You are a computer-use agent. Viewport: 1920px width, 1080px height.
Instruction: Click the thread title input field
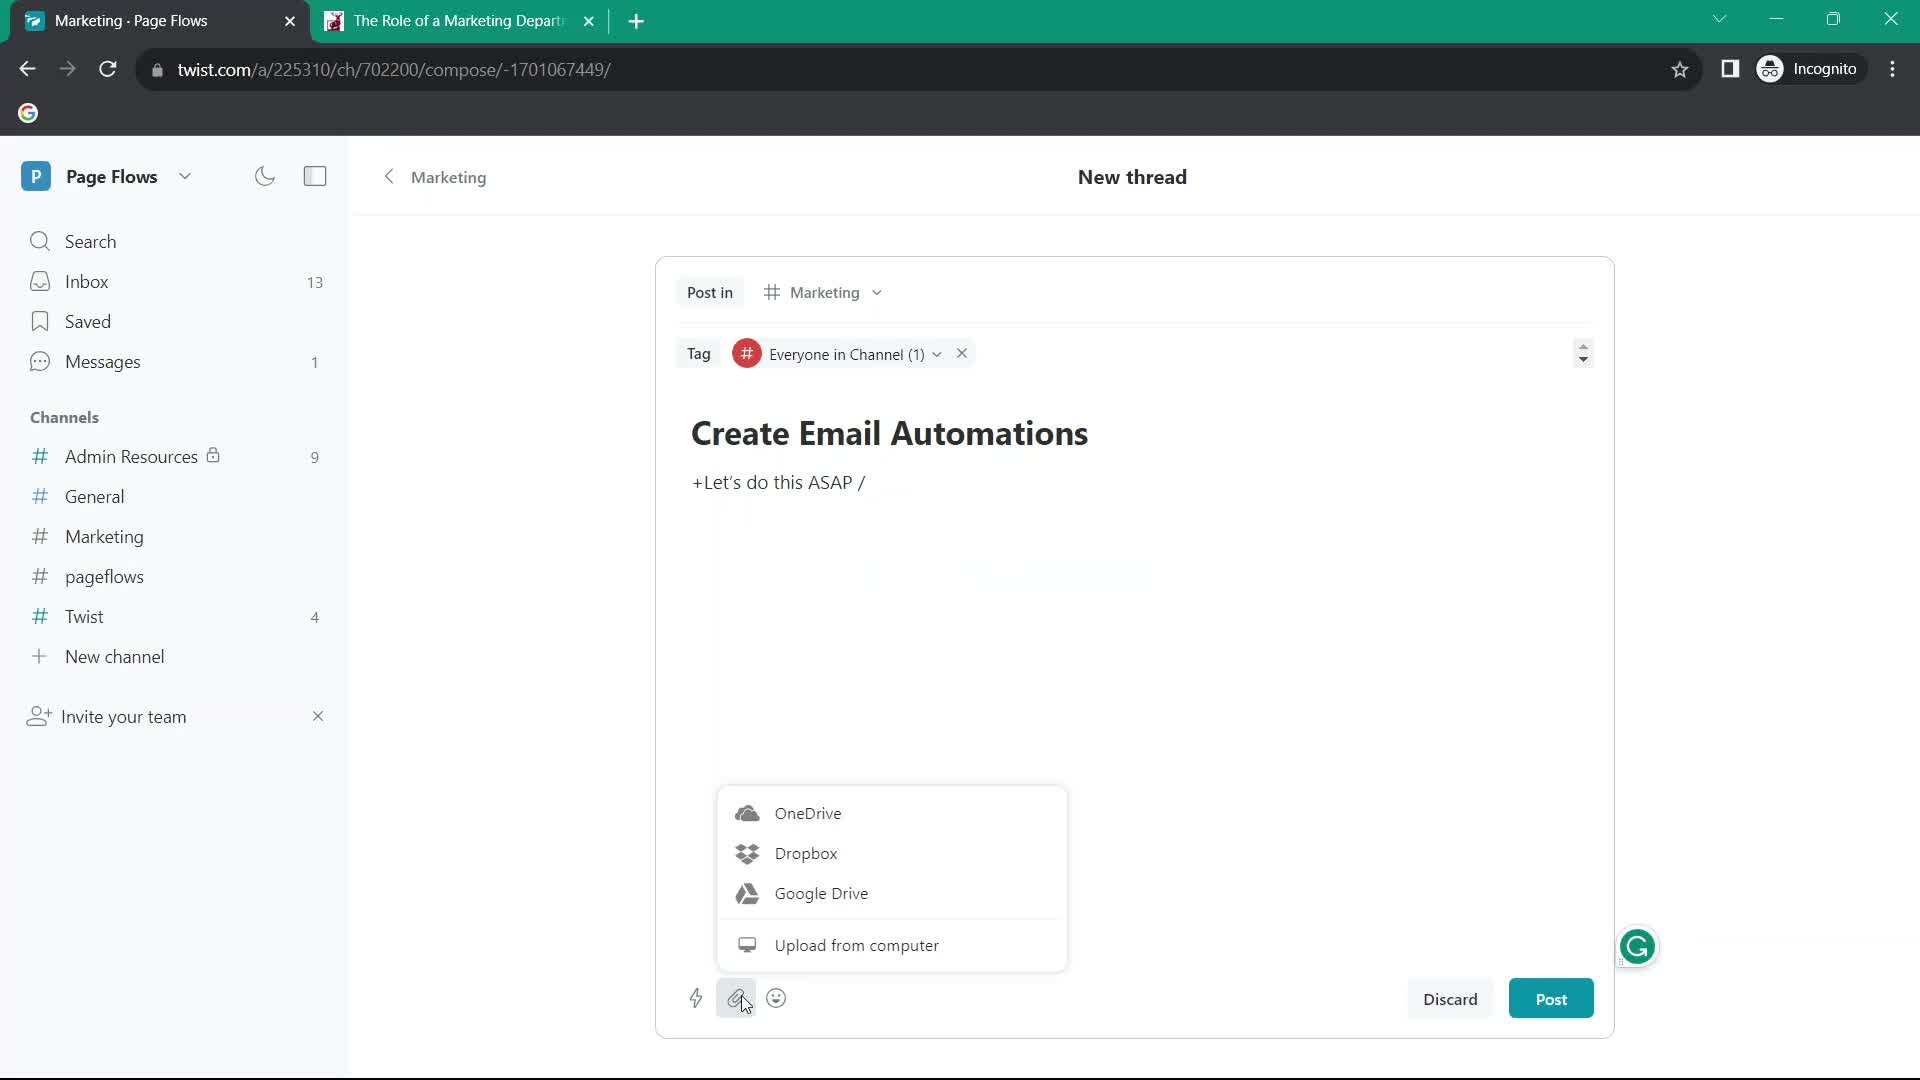click(x=891, y=433)
